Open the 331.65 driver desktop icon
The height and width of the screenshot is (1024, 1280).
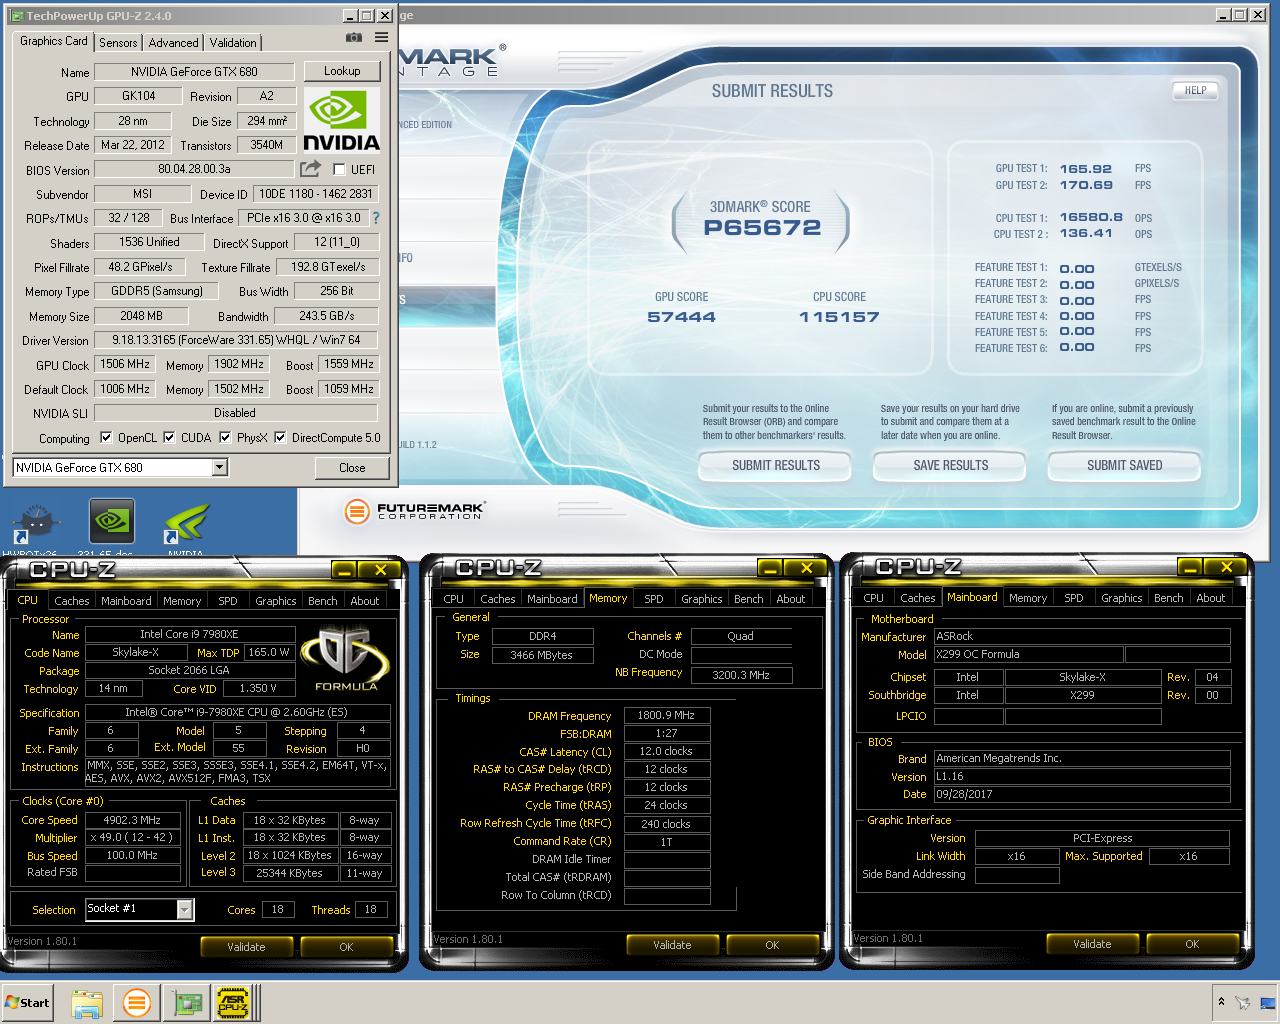click(112, 522)
